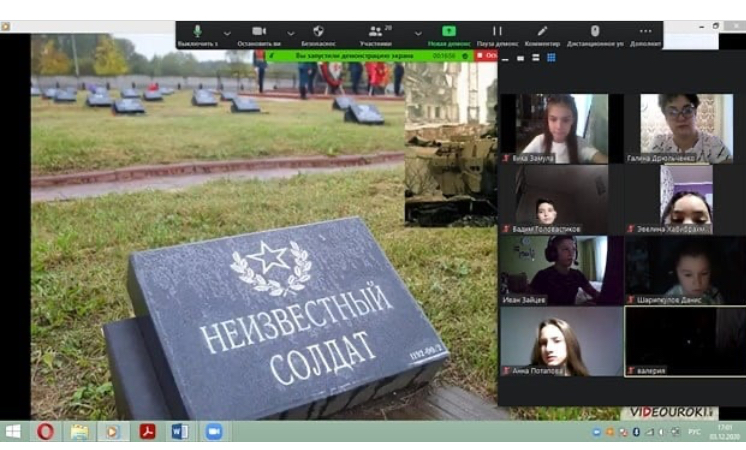
Task: Select Галина Дрюльченко's video thumbnail
Action: (672, 127)
